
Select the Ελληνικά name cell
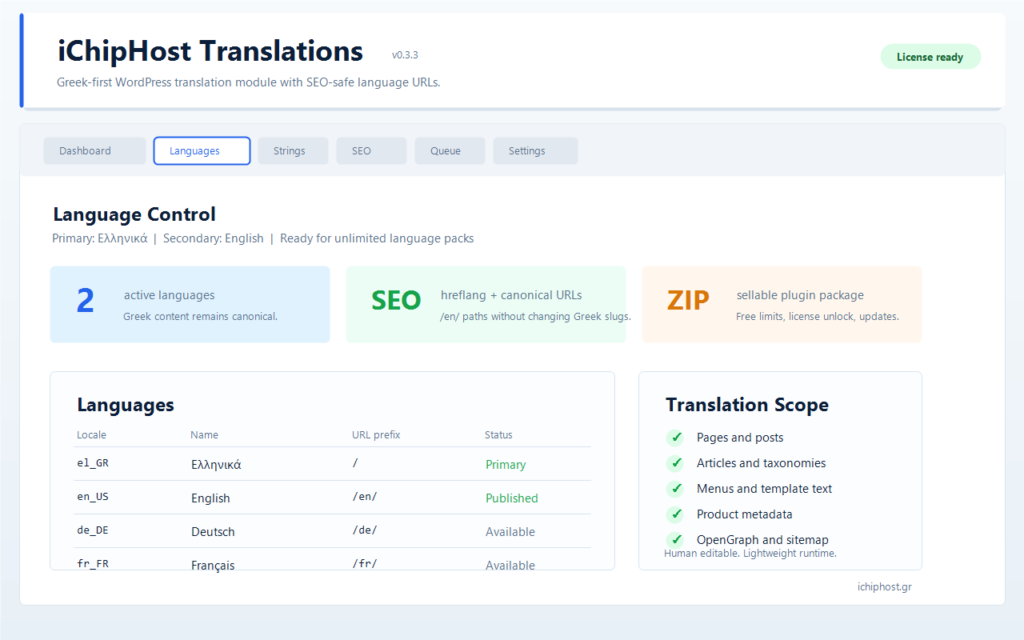216,465
